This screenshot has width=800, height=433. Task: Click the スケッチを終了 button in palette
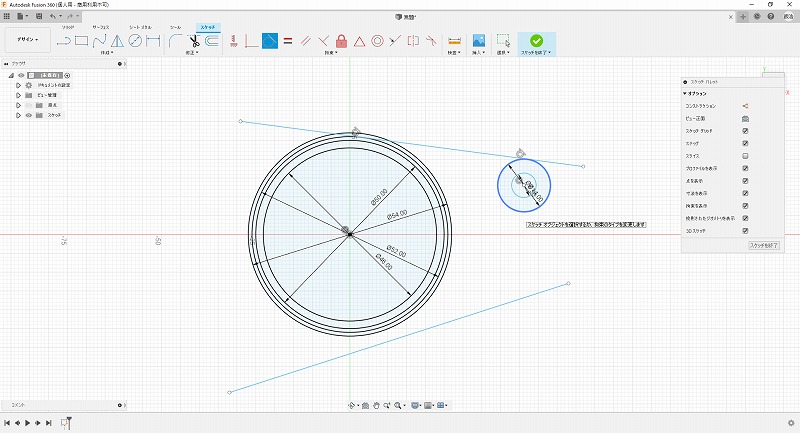point(763,244)
